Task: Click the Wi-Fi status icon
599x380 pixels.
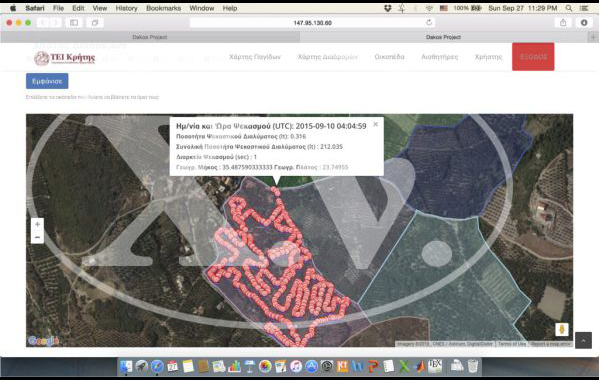Action: [x=429, y=8]
